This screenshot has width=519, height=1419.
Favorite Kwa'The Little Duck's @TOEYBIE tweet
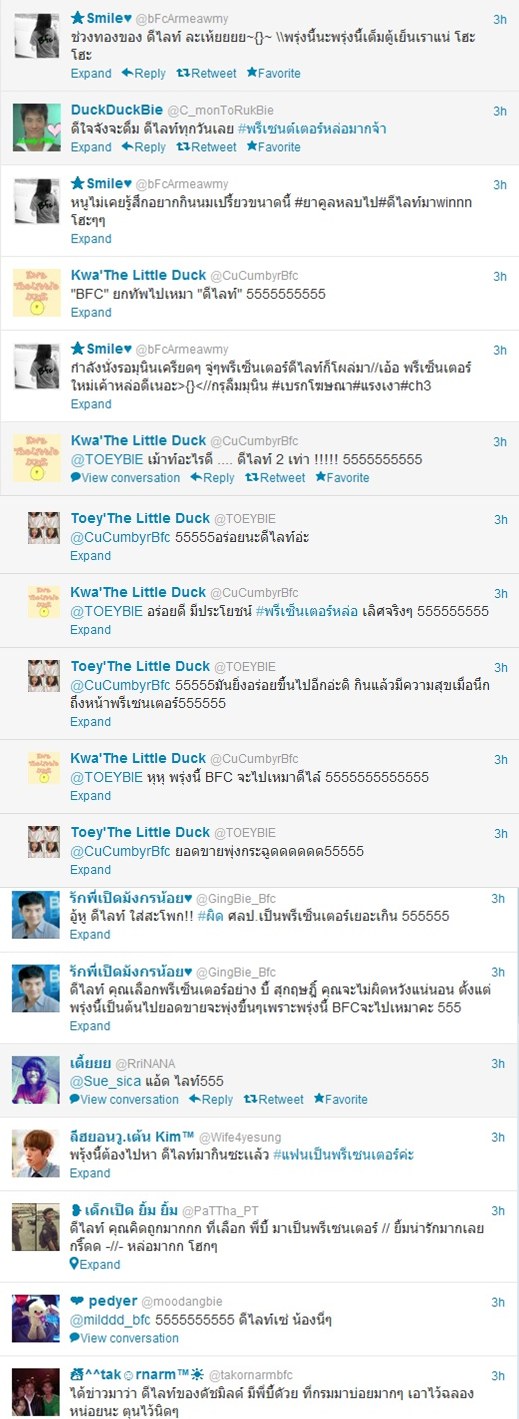tap(342, 477)
